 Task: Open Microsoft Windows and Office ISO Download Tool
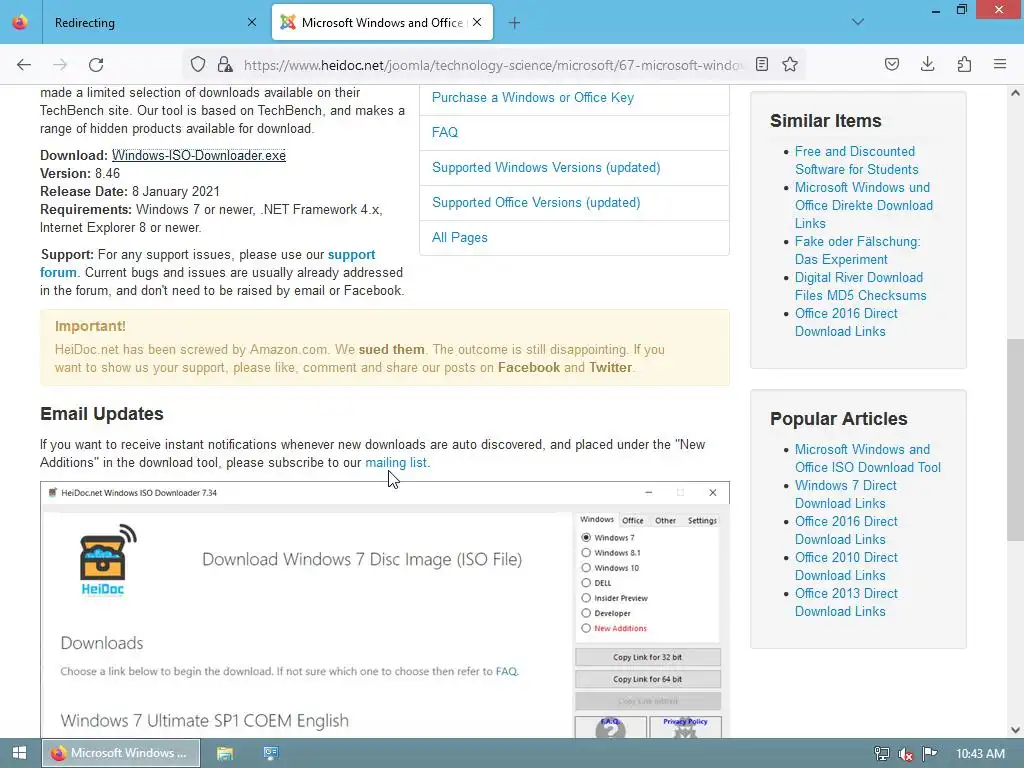coord(867,458)
